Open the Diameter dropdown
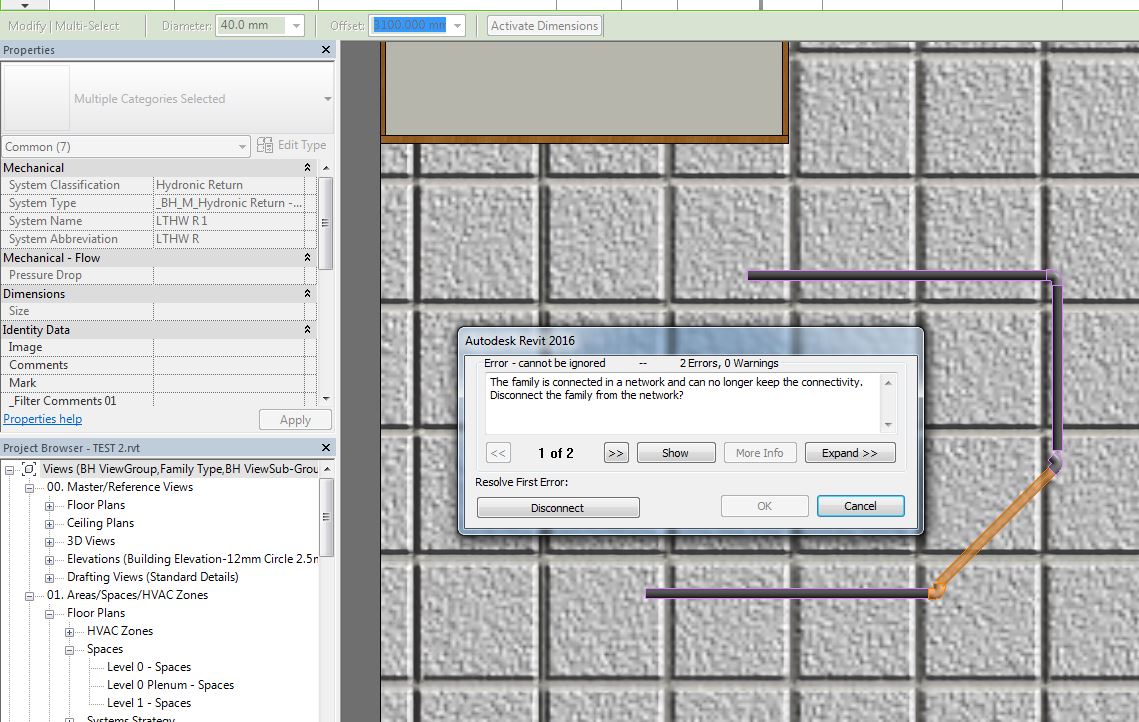This screenshot has height=722, width=1139. [x=295, y=25]
